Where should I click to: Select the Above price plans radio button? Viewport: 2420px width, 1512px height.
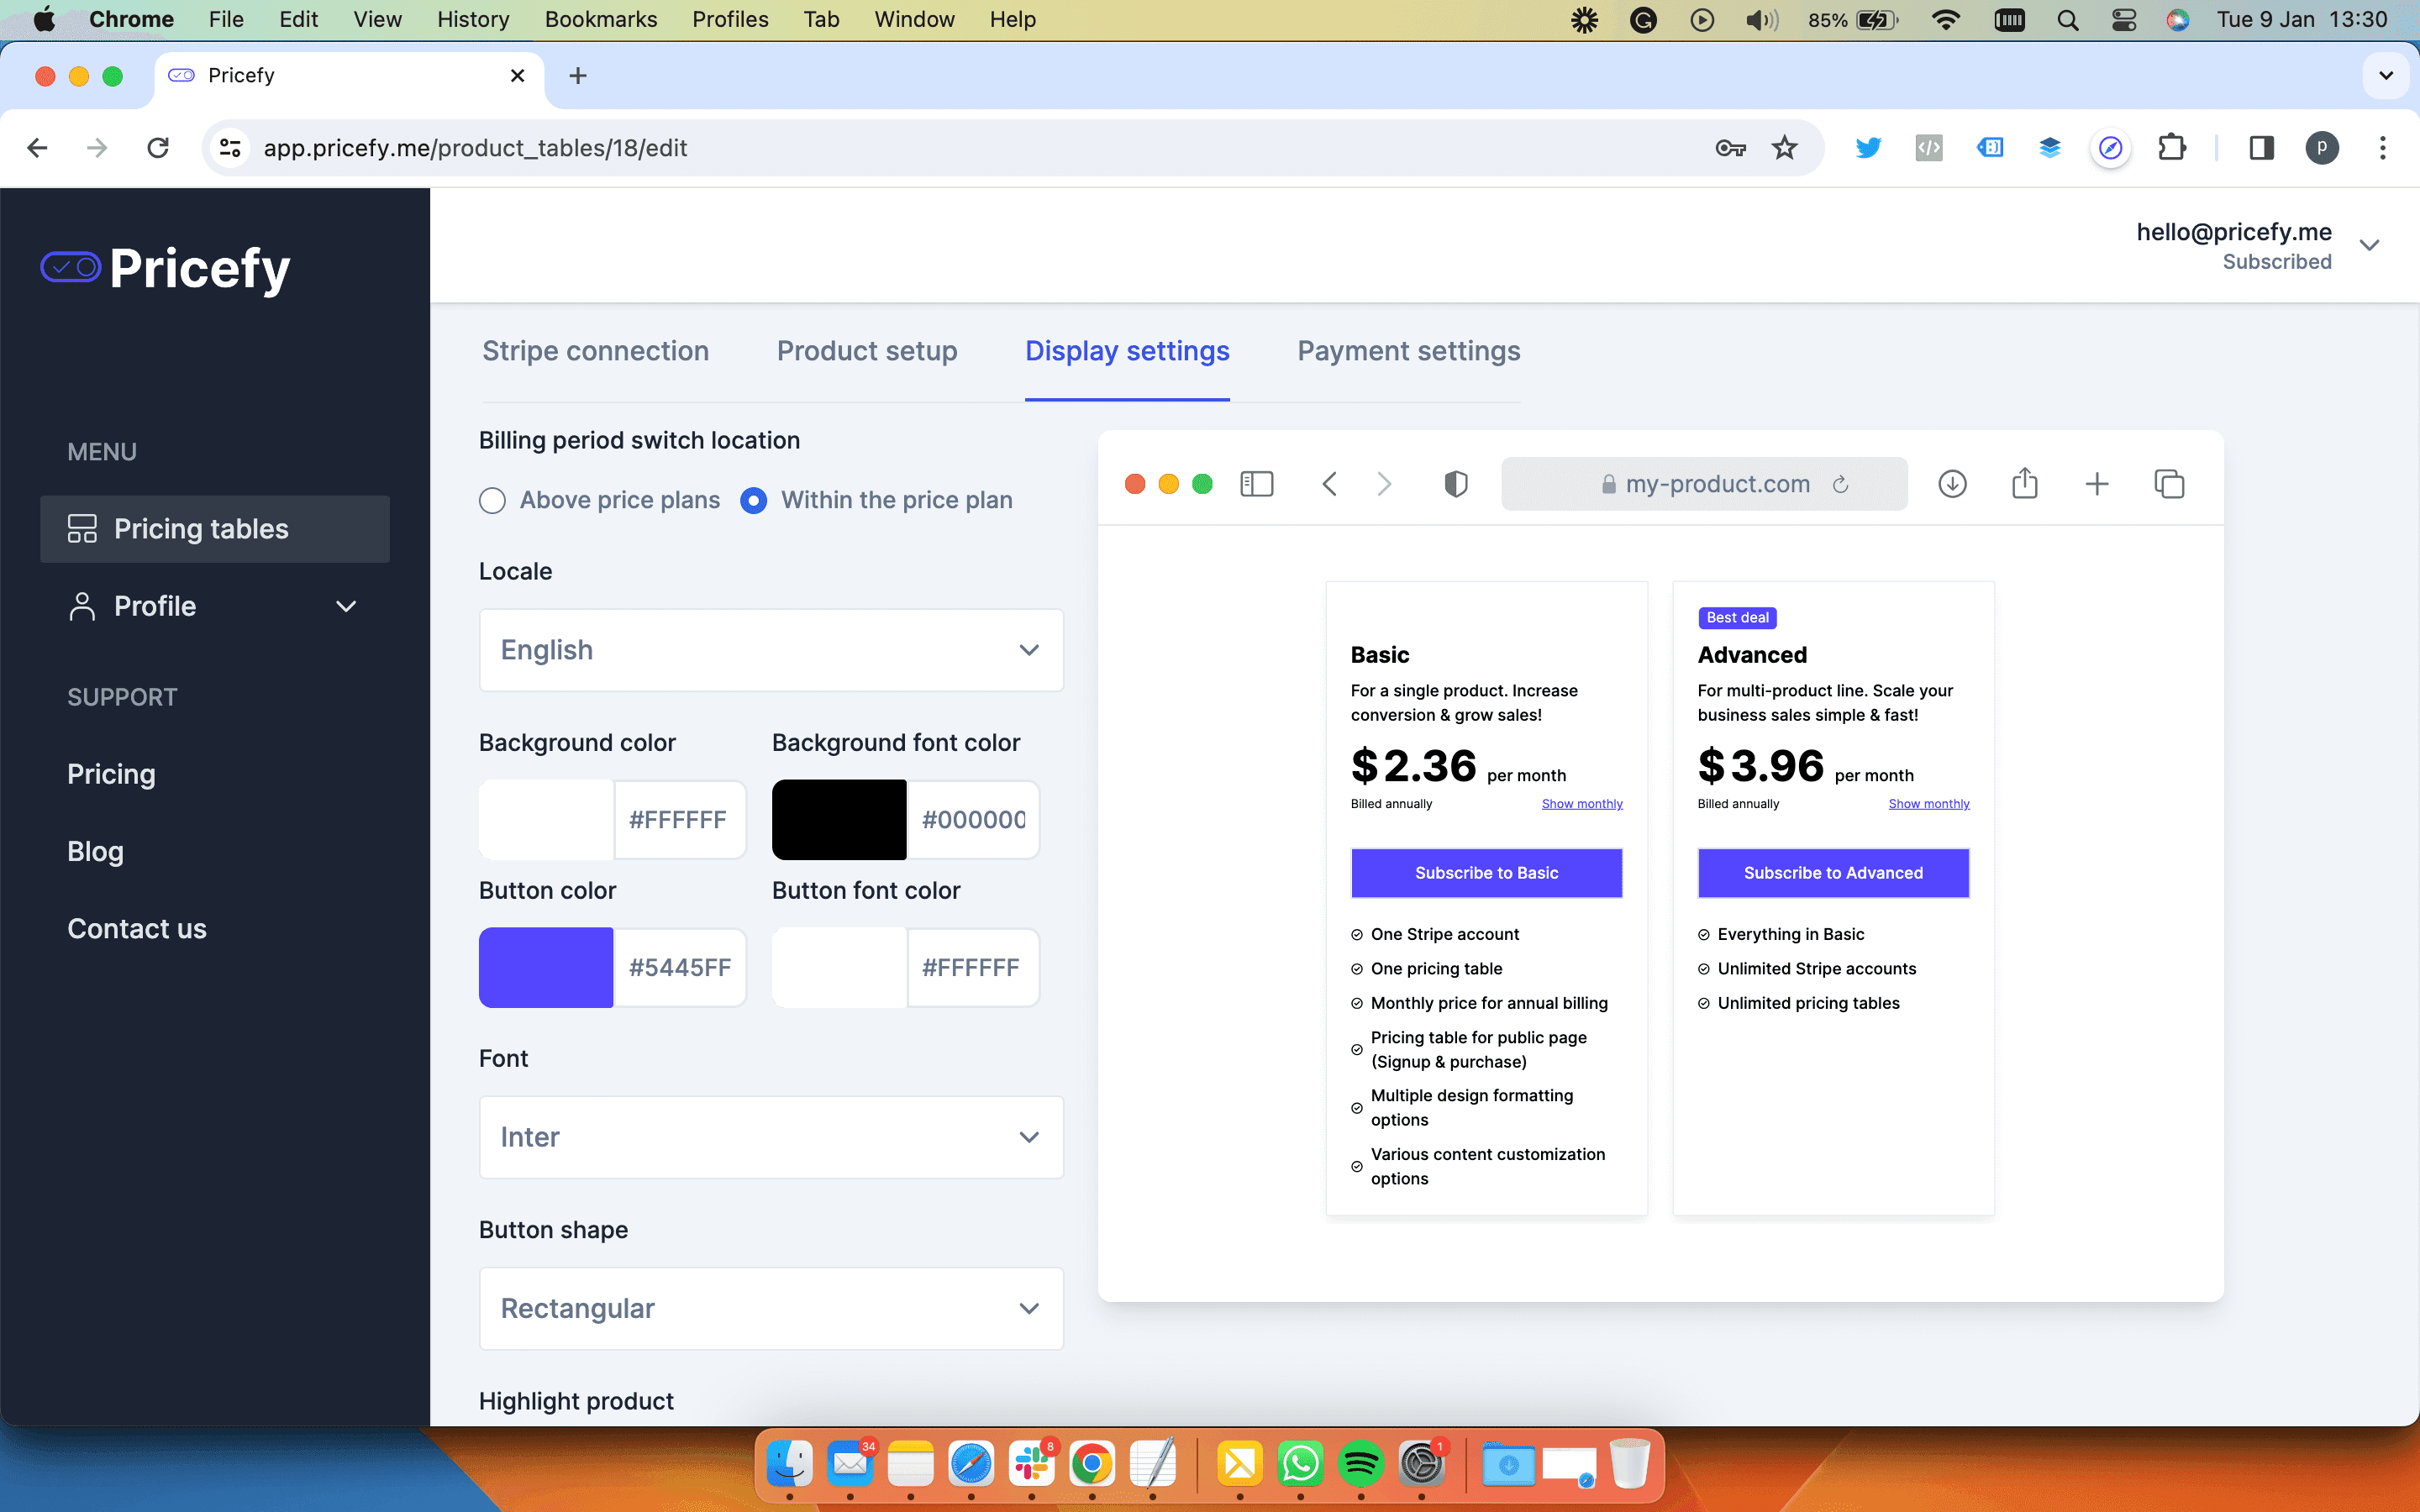[x=492, y=500]
